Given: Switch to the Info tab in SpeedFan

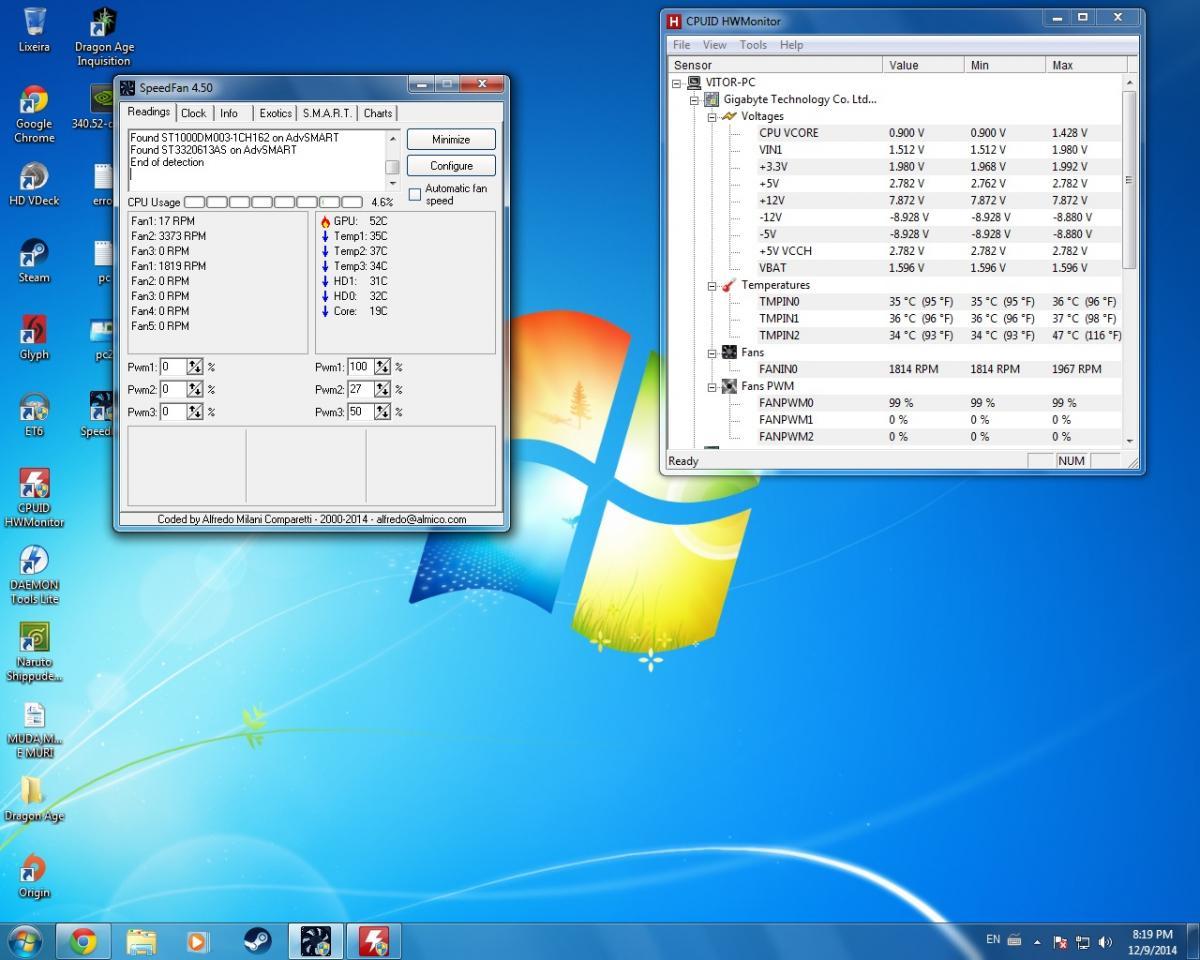Looking at the screenshot, I should [x=229, y=113].
